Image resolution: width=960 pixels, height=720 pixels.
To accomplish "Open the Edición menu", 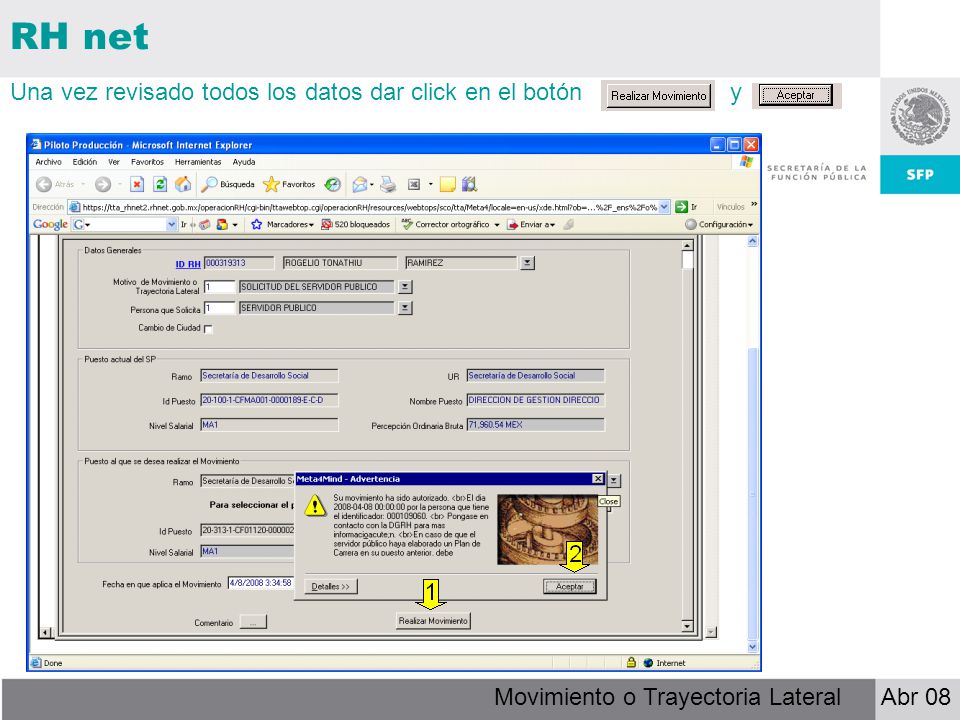I will coord(84,162).
